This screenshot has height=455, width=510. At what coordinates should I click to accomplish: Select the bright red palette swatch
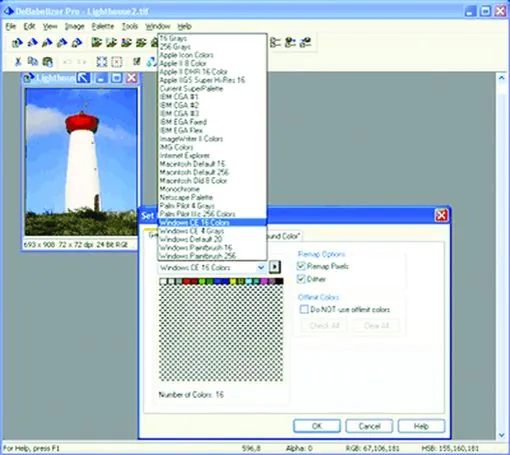(x=186, y=282)
